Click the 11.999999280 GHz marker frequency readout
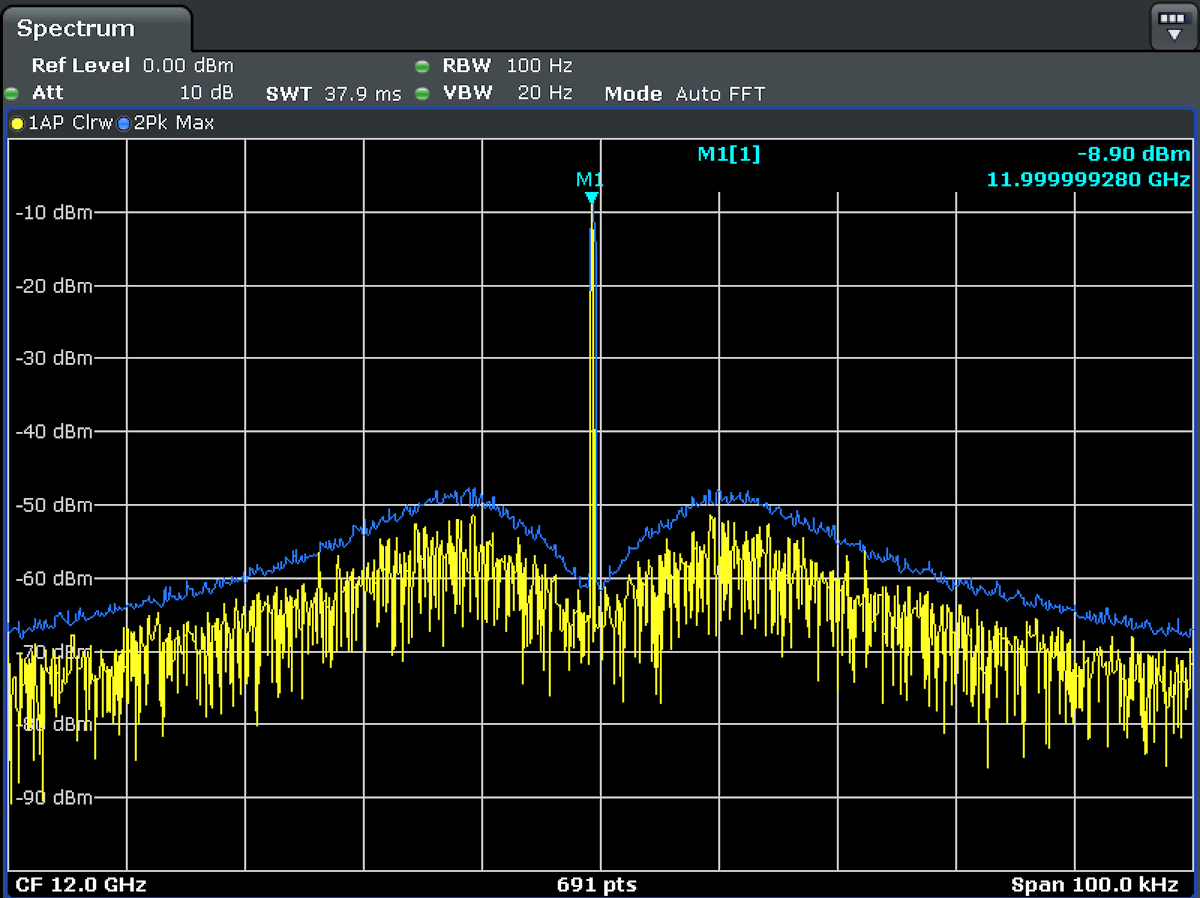This screenshot has height=898, width=1200. 1089,180
